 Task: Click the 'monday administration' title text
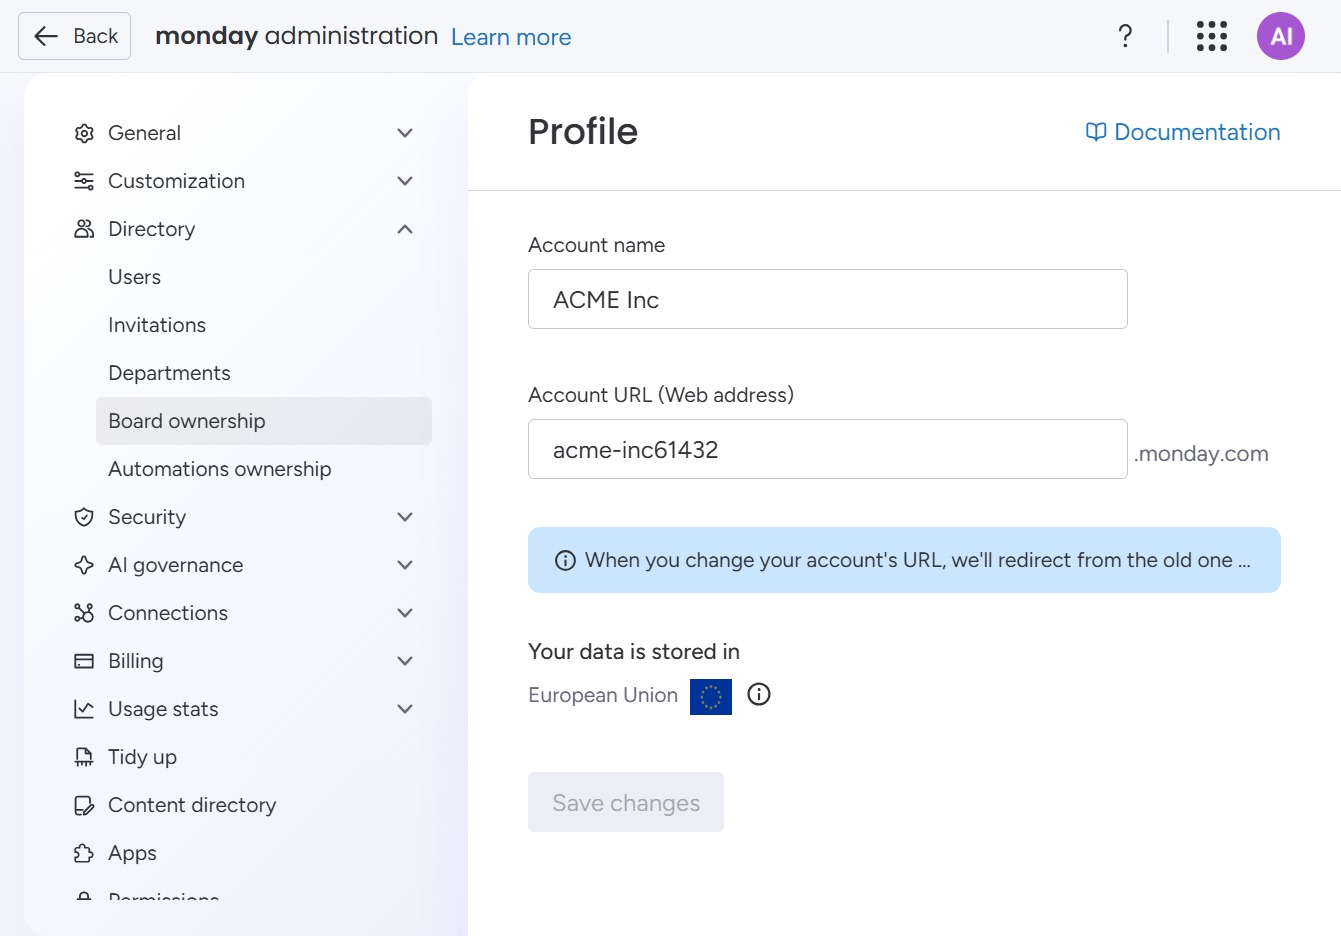pos(297,36)
